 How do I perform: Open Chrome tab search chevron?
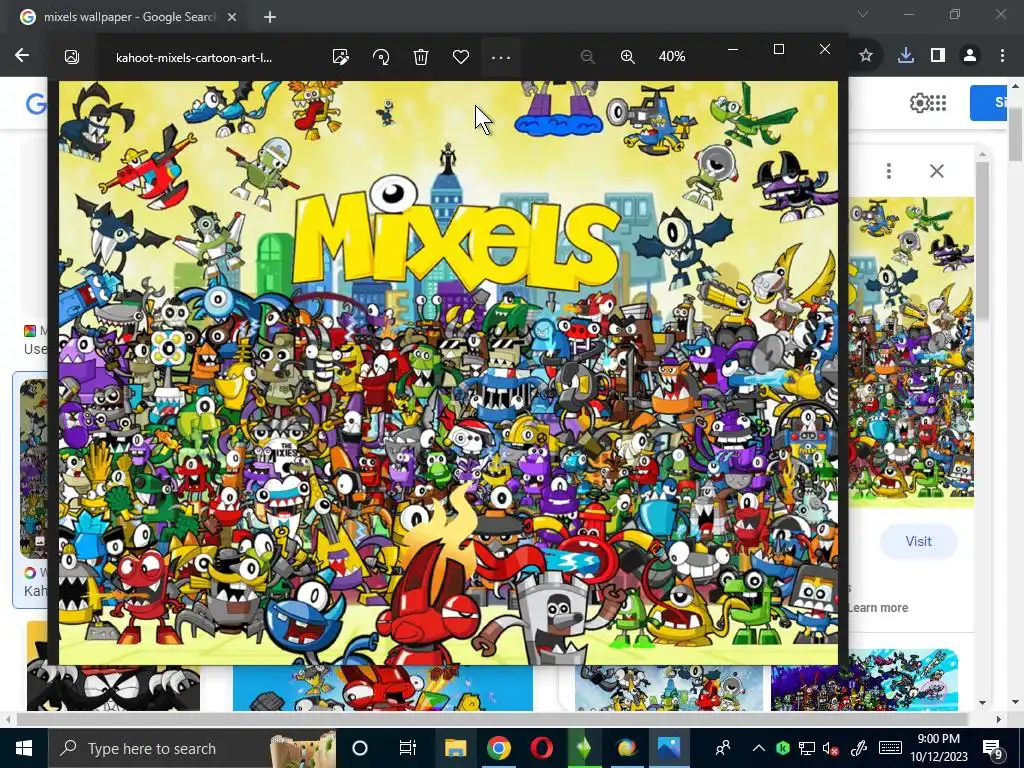click(863, 14)
